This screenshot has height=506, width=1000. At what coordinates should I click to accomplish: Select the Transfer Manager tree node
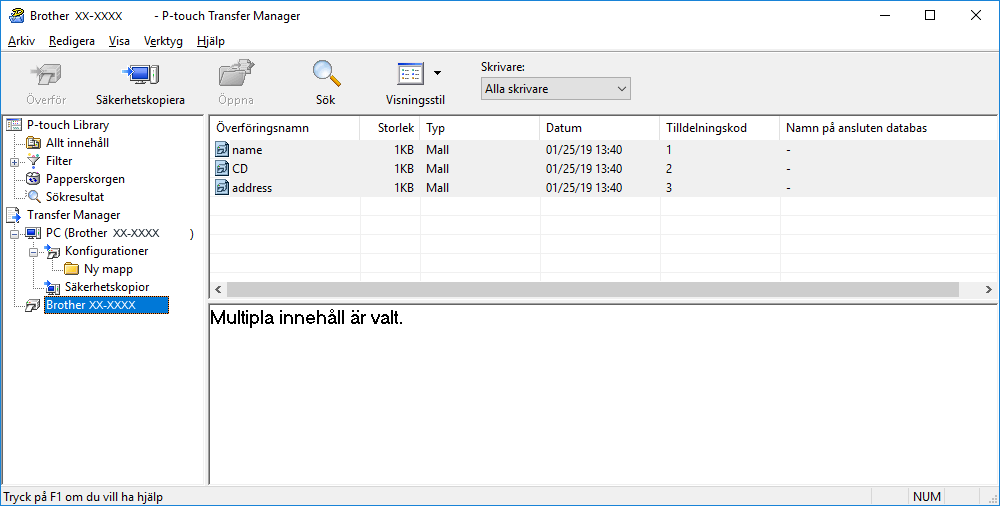(73, 215)
